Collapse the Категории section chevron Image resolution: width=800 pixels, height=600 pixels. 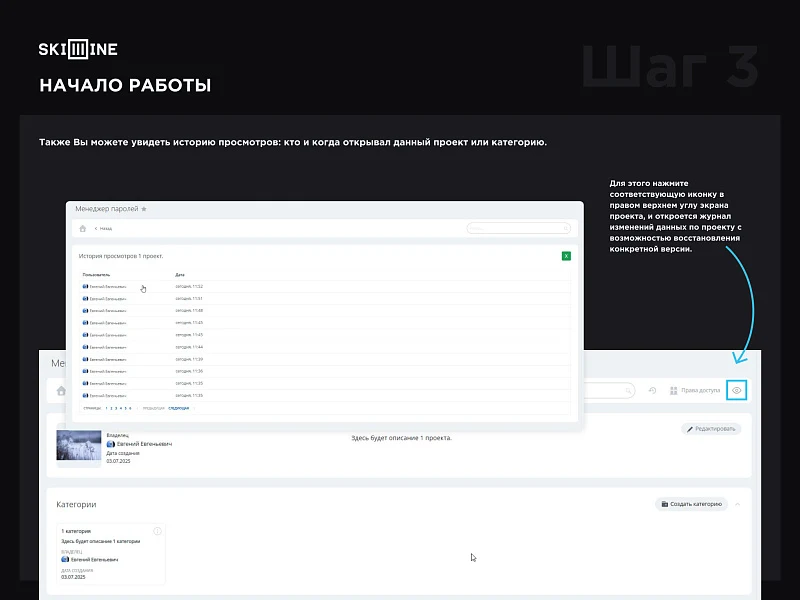point(738,504)
